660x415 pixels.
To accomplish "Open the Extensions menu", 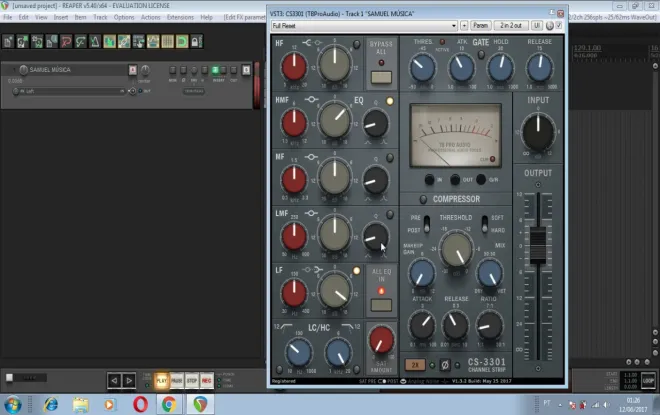I will coord(180,17).
